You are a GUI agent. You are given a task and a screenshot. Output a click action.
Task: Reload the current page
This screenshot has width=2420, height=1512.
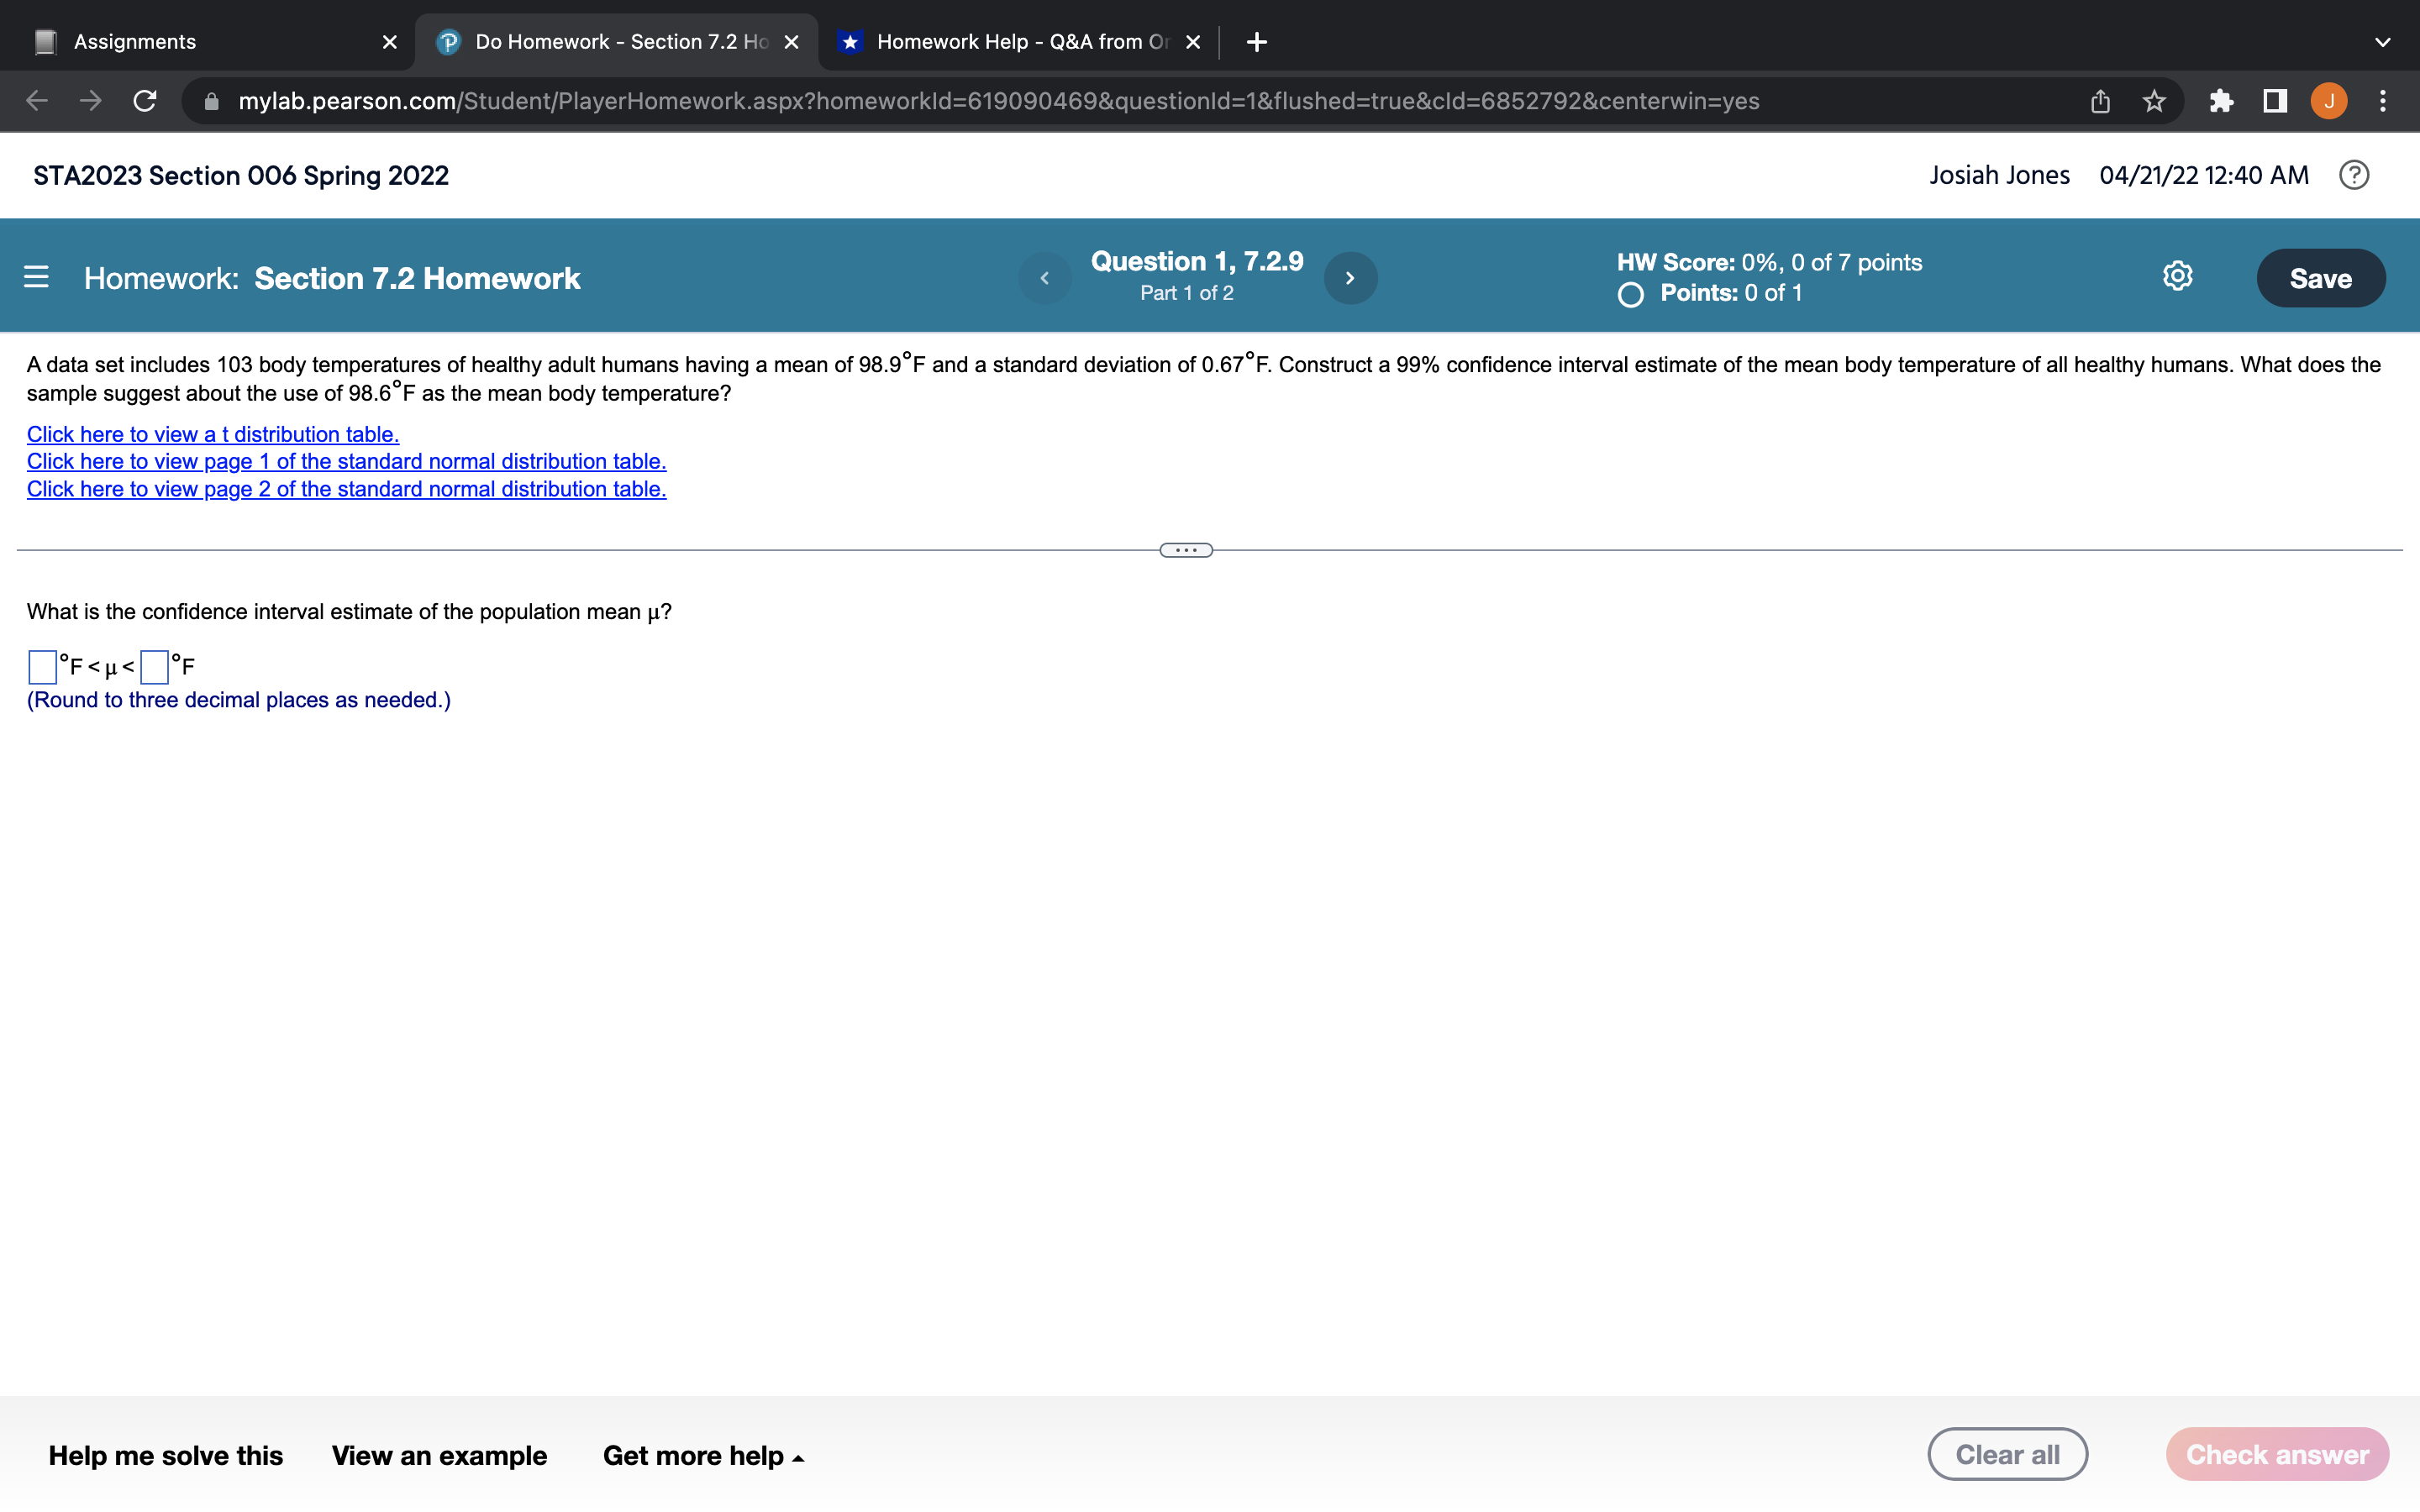143,100
